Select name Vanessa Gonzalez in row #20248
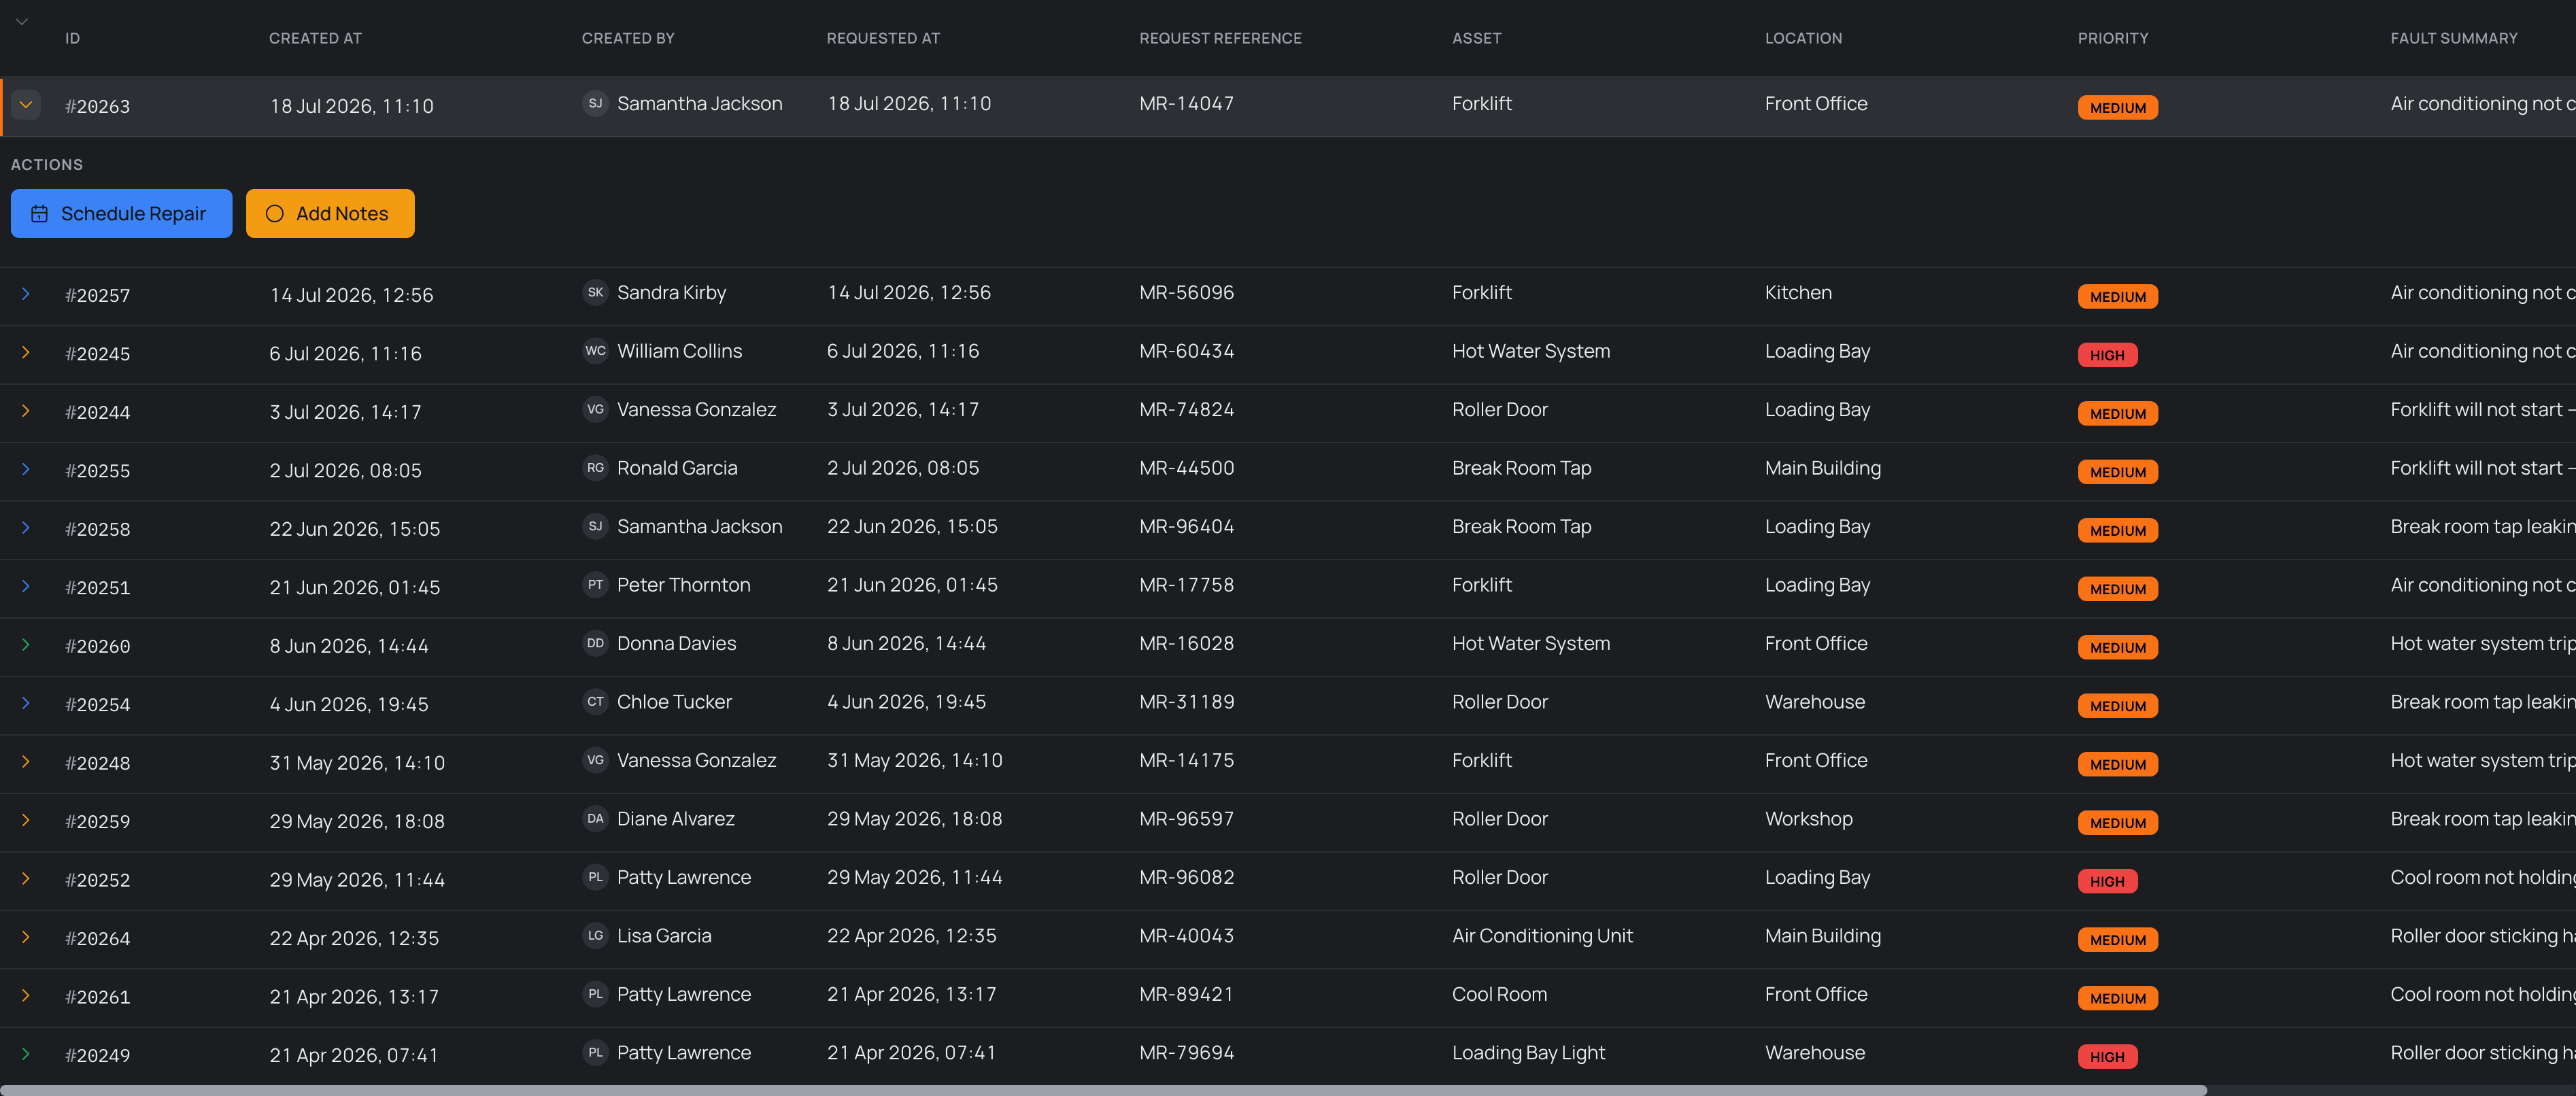This screenshot has width=2576, height=1096. pyautogui.click(x=696, y=760)
